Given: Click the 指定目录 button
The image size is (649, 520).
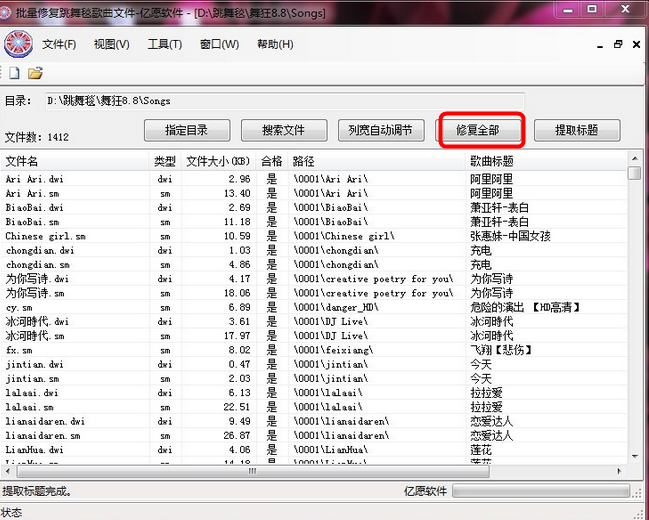Looking at the screenshot, I should [x=187, y=130].
